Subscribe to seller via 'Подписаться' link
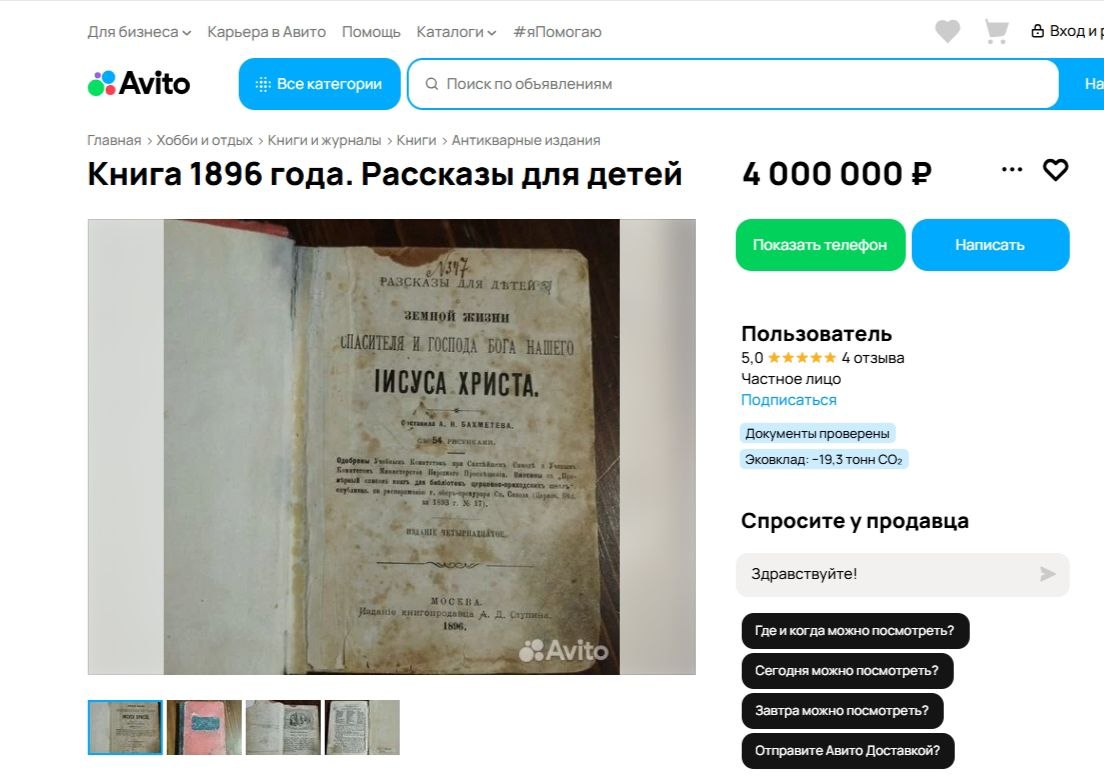This screenshot has height=776, width=1104. coord(789,399)
